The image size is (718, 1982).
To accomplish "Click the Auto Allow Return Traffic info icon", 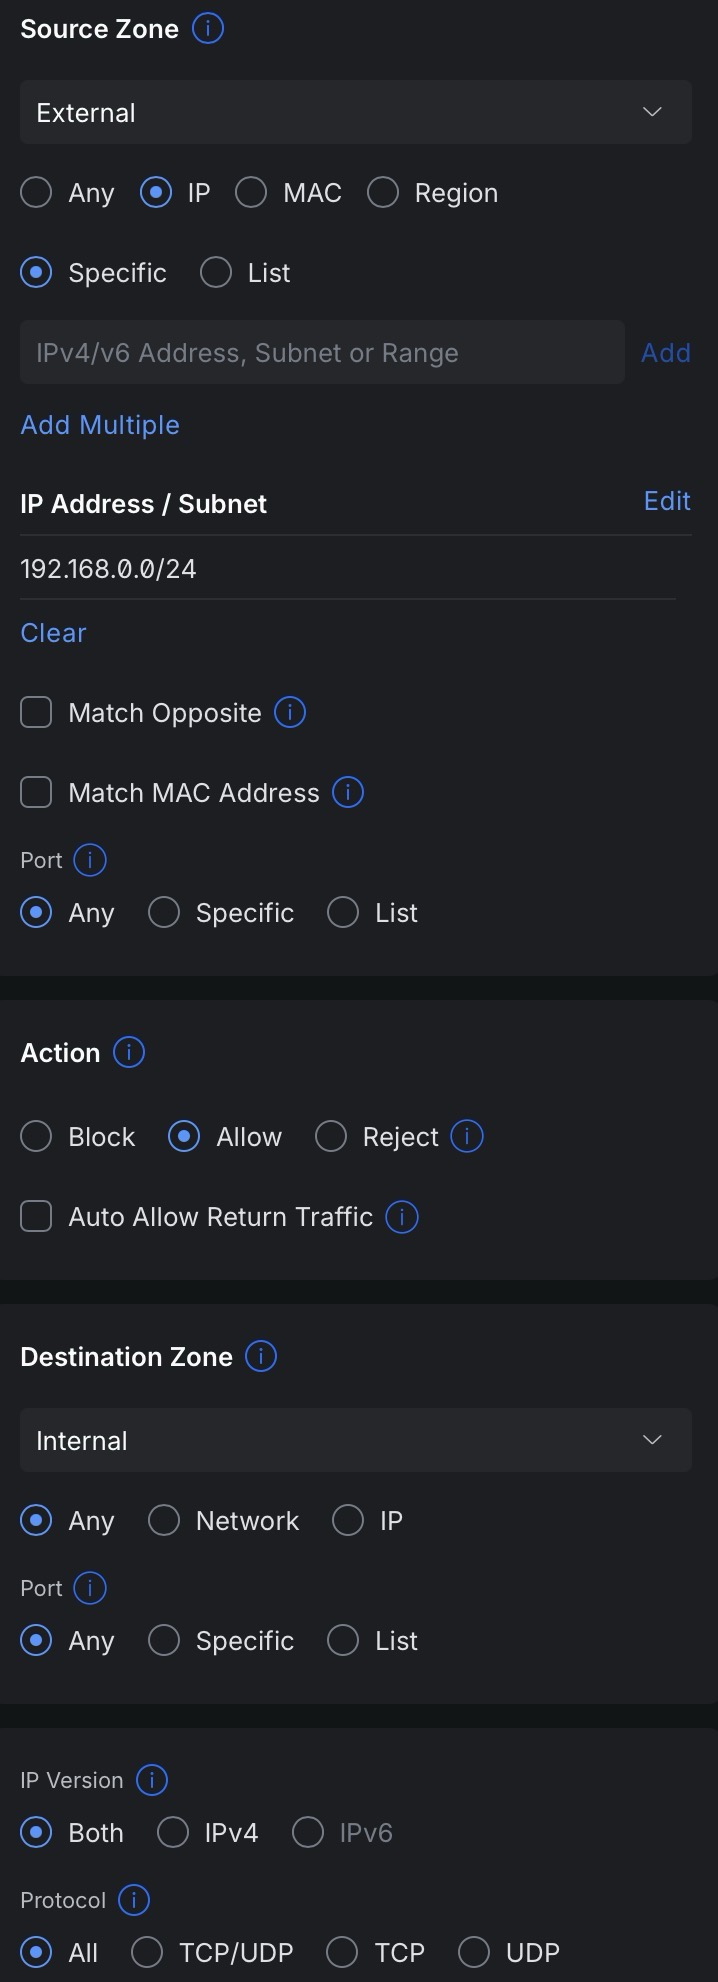I will (402, 1217).
